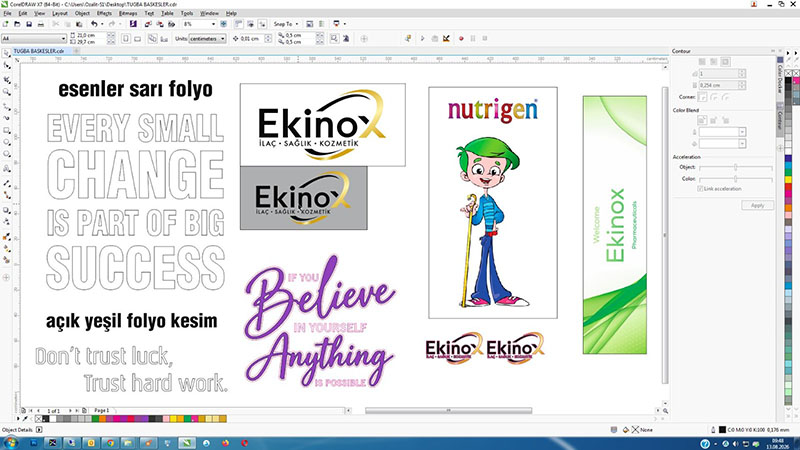Image resolution: width=800 pixels, height=450 pixels.
Task: Click the Export icon
Action: [x=160, y=24]
